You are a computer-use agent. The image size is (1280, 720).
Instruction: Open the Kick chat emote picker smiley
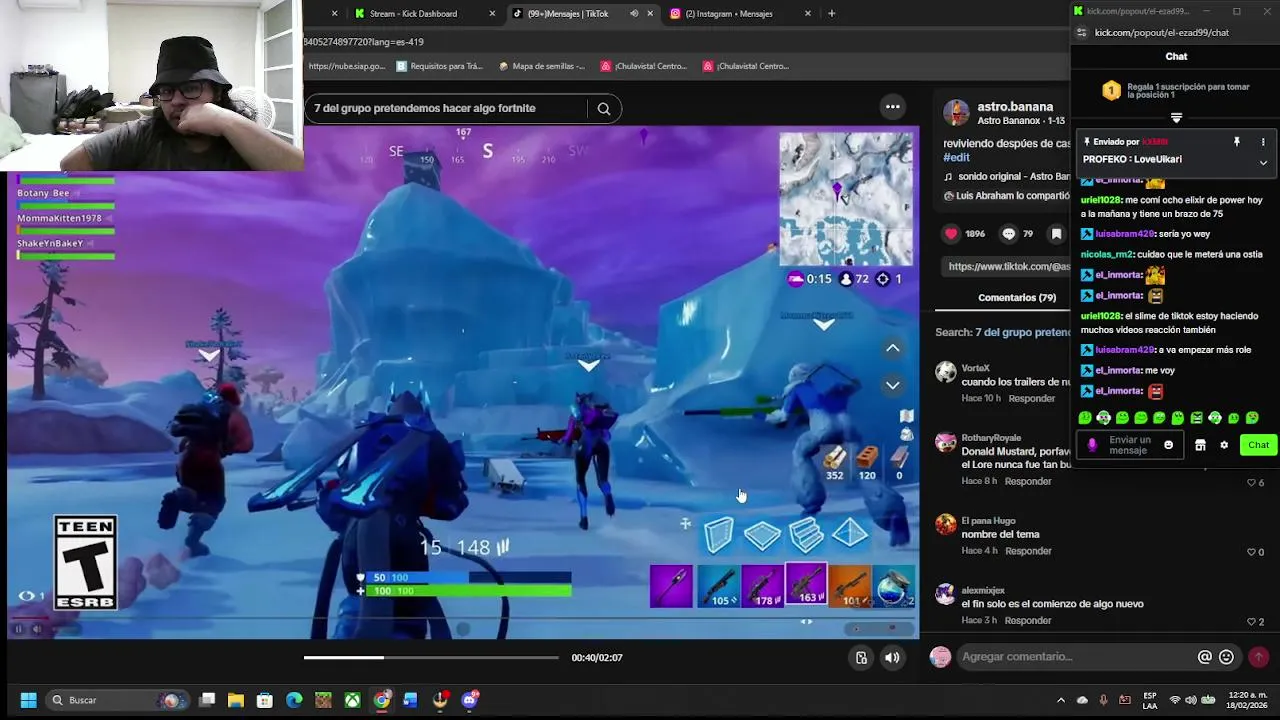coord(1168,445)
